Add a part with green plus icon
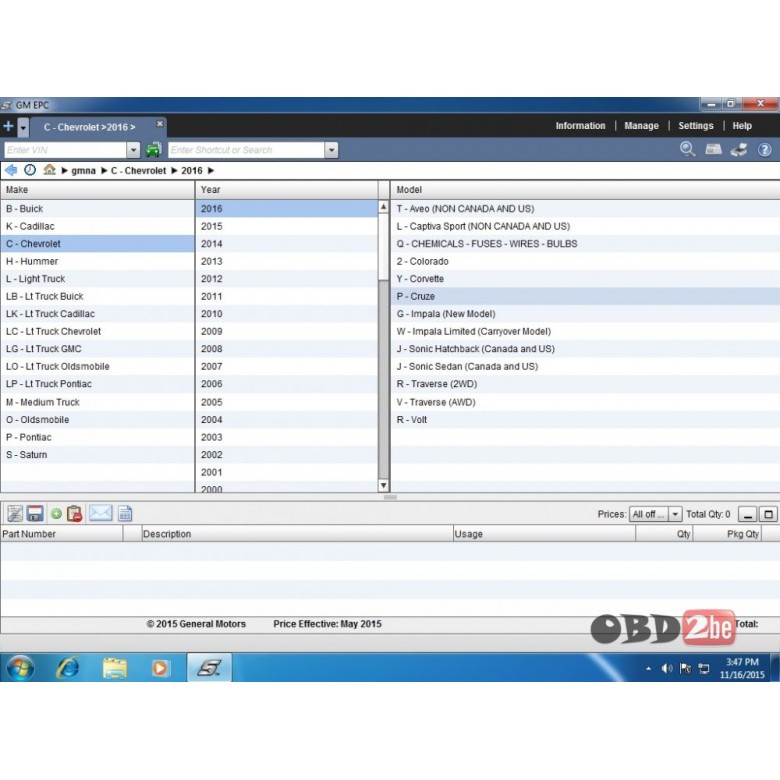Image resolution: width=780 pixels, height=780 pixels. (56, 513)
